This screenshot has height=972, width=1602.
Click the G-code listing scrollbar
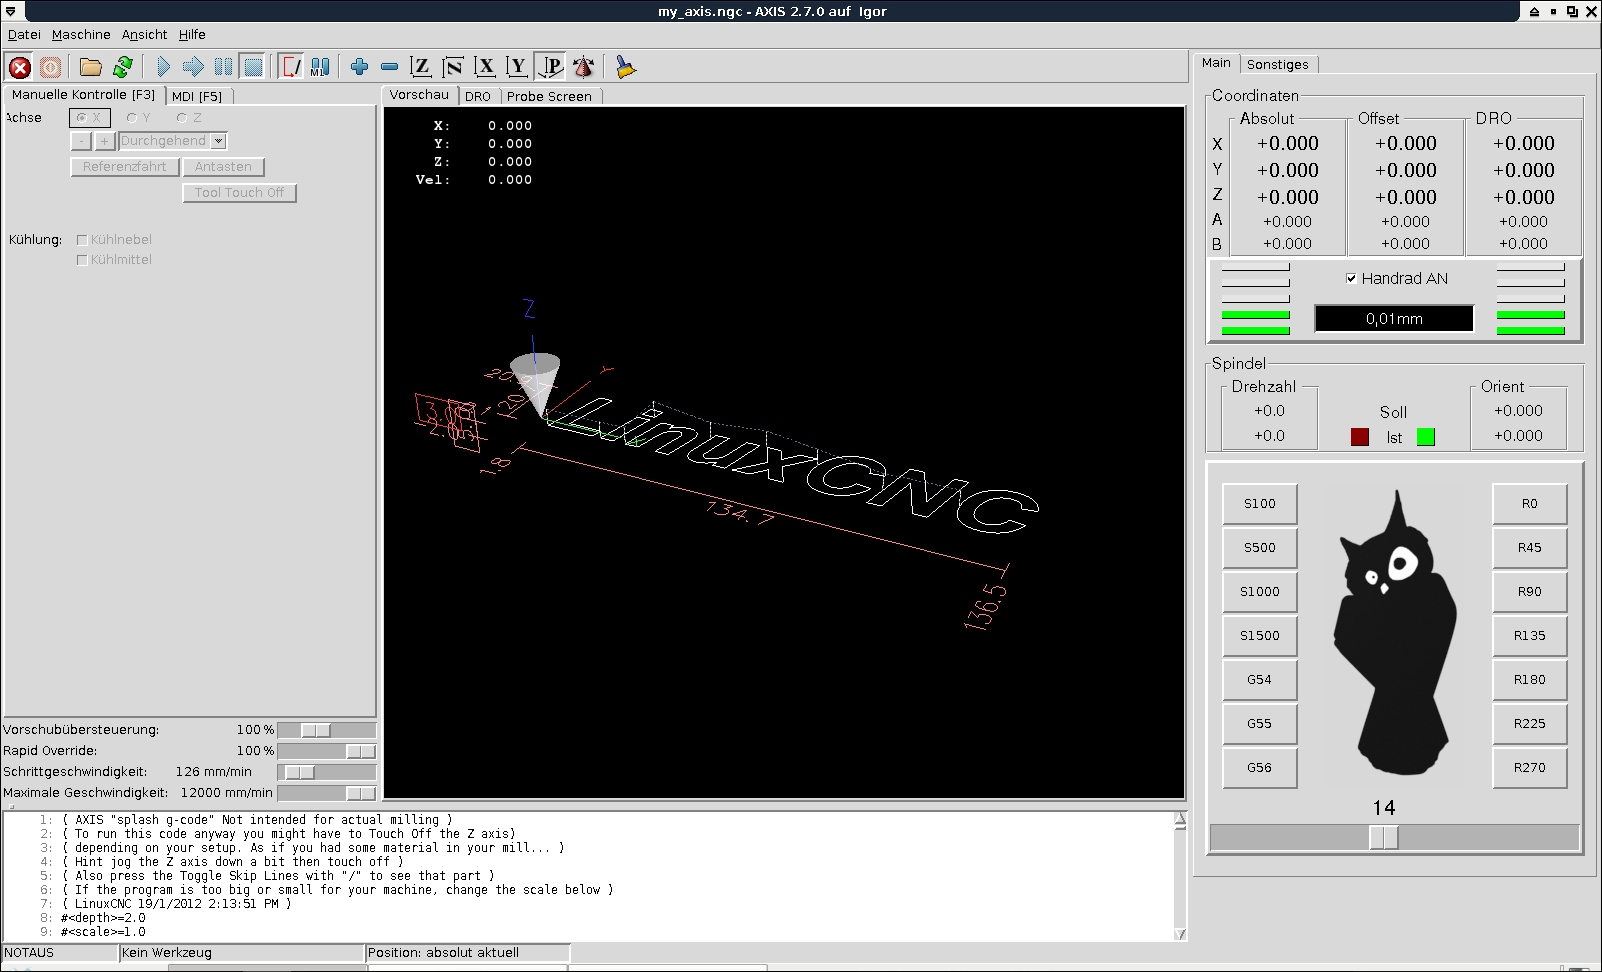coord(1180,876)
